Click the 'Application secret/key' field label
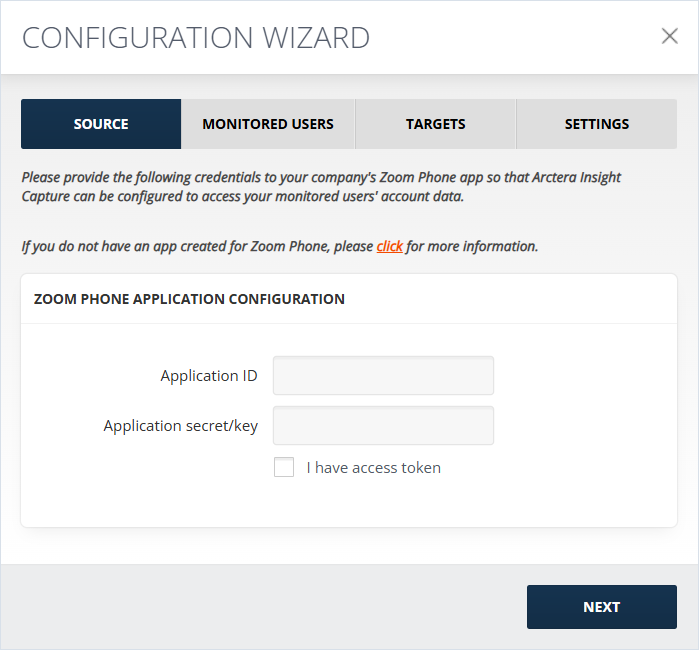 coord(181,426)
